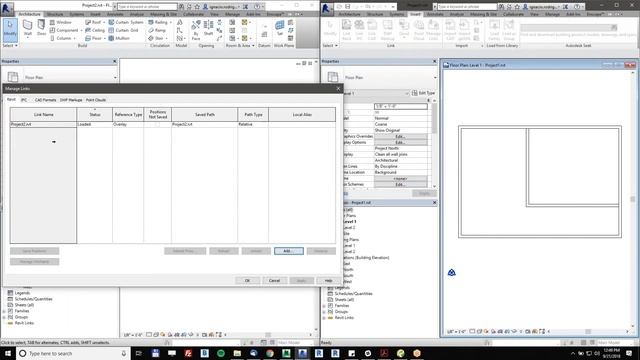Click Edit button beside Graphics Overrides
This screenshot has height=360, width=640.
pyautogui.click(x=400, y=136)
